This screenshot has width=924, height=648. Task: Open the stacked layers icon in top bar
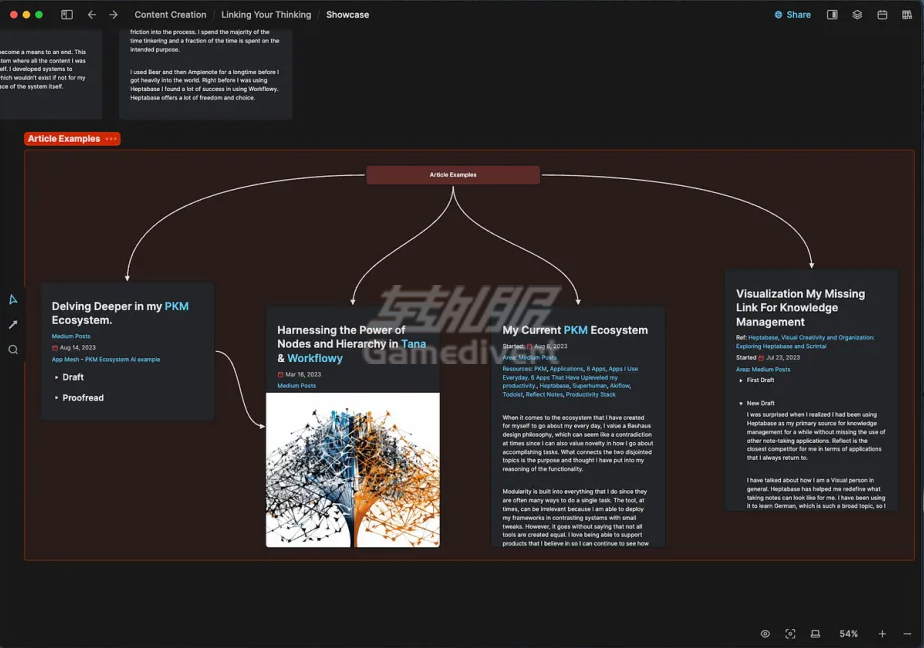(857, 15)
